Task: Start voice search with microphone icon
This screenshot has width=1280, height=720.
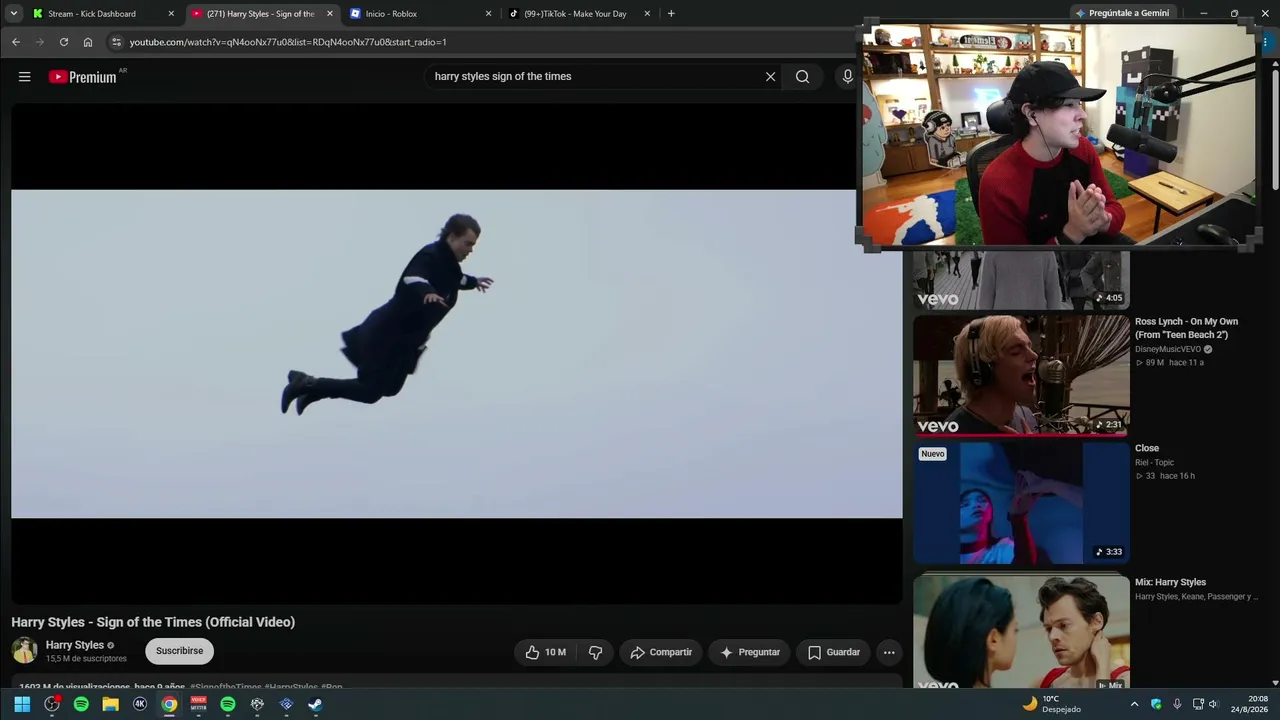Action: (847, 77)
